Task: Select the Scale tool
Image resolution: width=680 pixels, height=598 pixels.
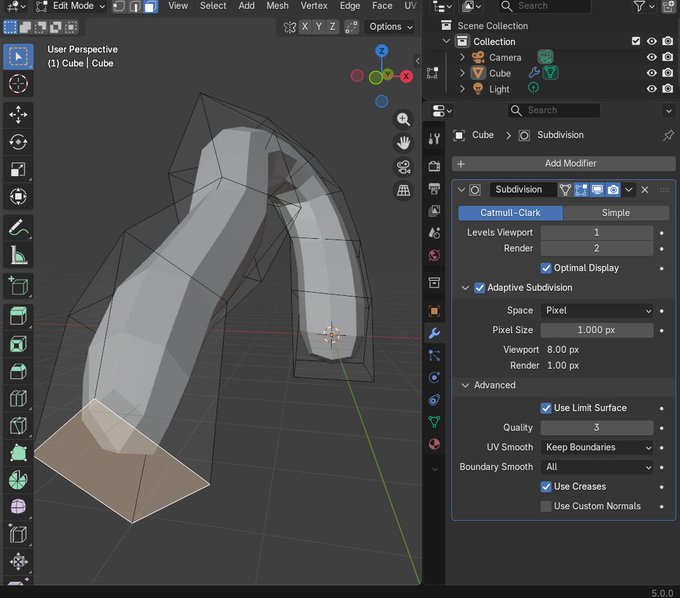Action: (18, 169)
